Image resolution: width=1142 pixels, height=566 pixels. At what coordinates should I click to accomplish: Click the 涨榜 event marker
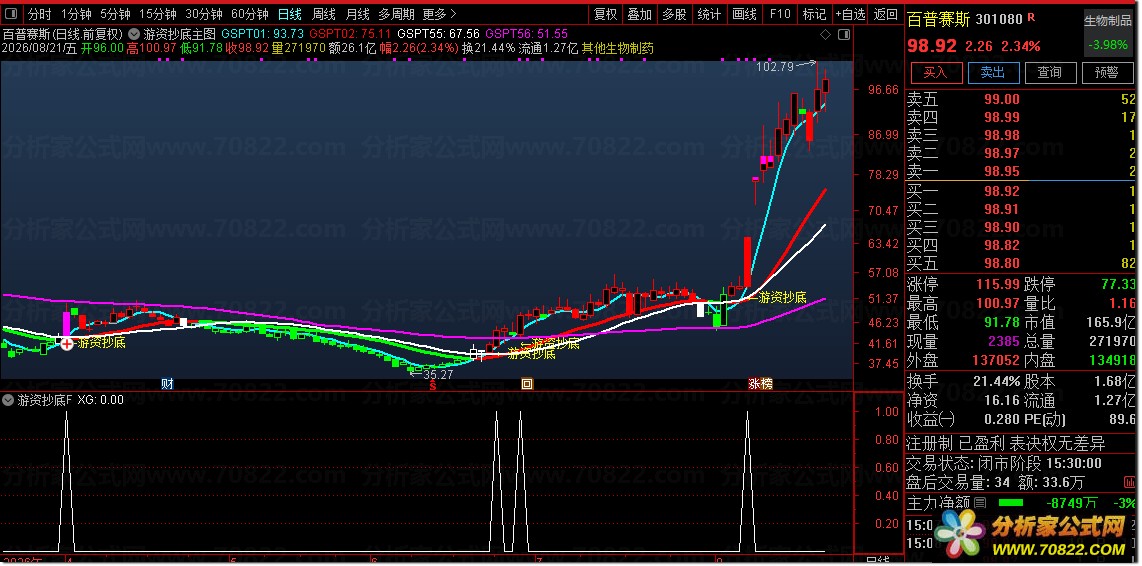[x=761, y=385]
